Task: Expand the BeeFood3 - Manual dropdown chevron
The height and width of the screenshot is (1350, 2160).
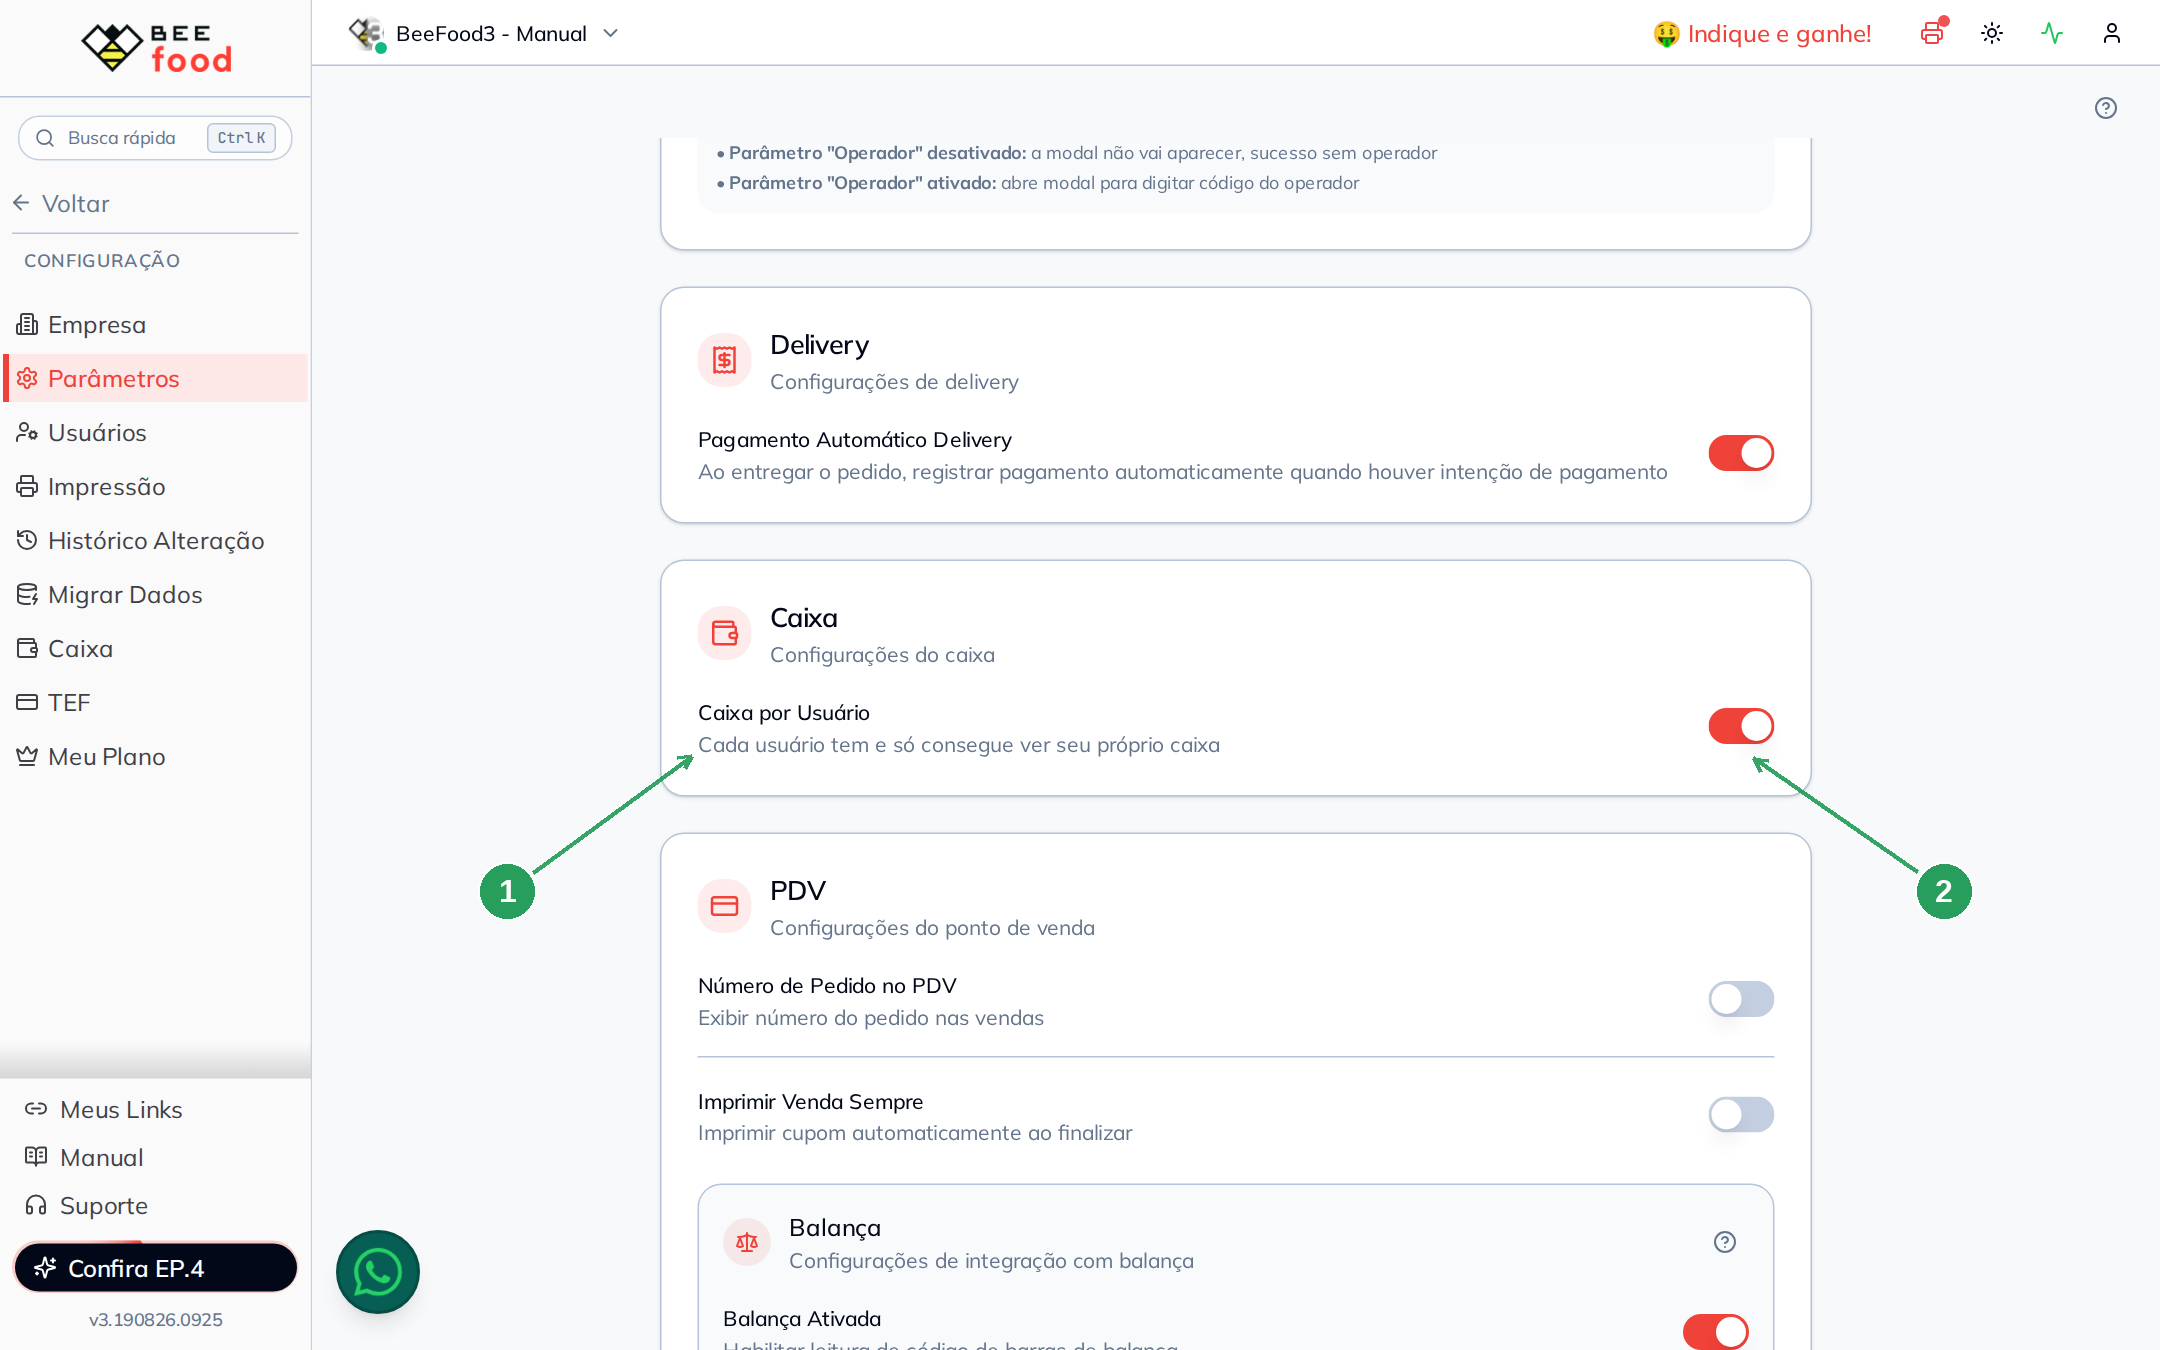Action: (x=611, y=34)
